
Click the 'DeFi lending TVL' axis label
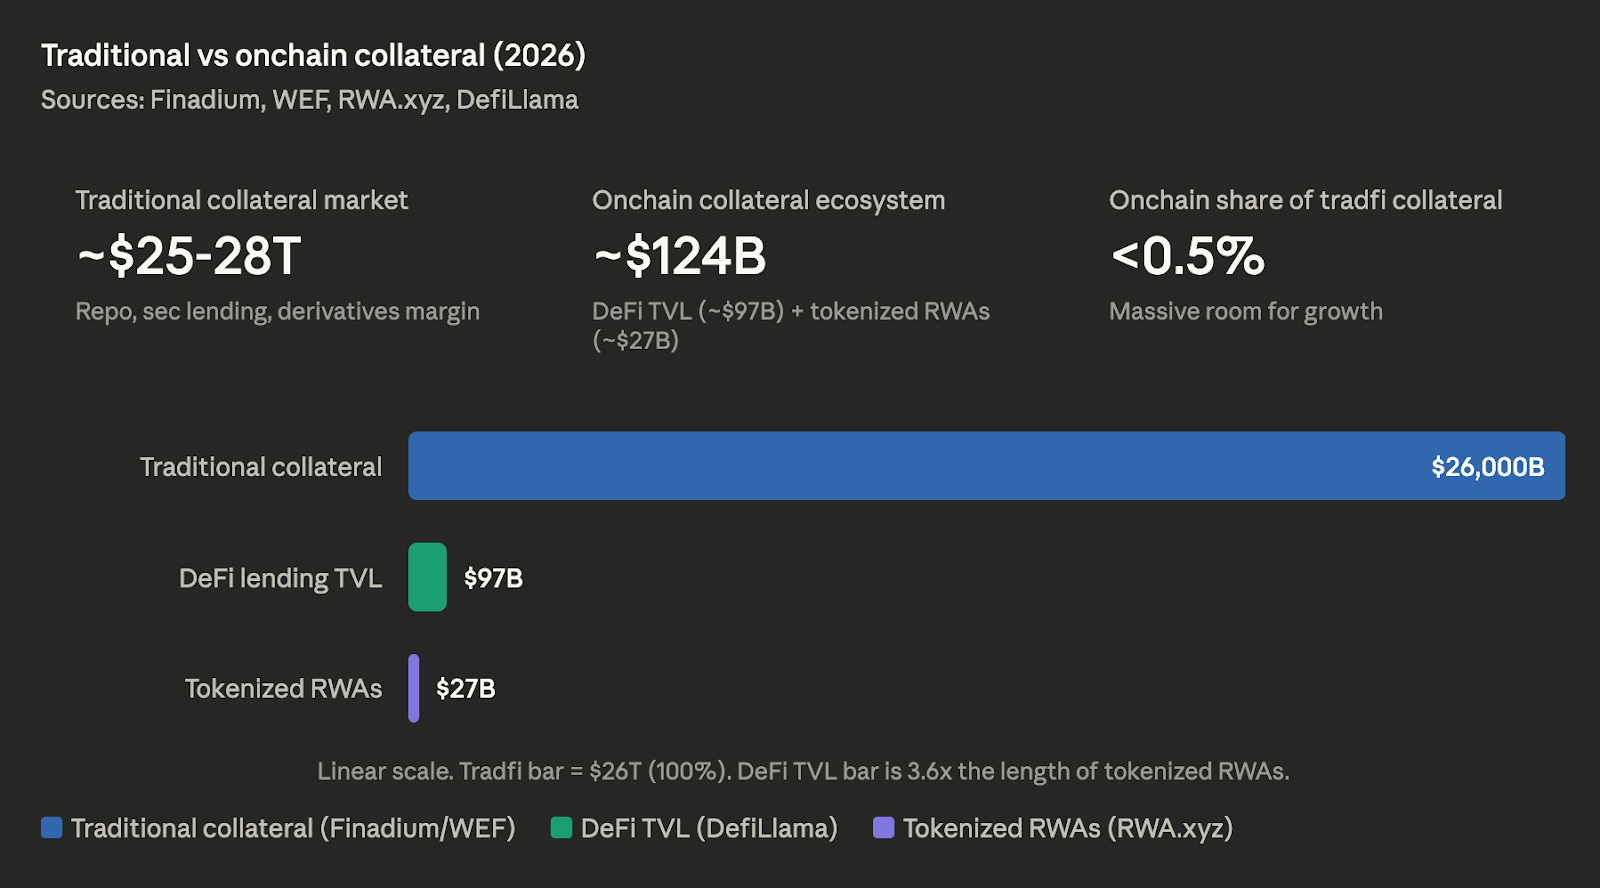[x=280, y=578]
